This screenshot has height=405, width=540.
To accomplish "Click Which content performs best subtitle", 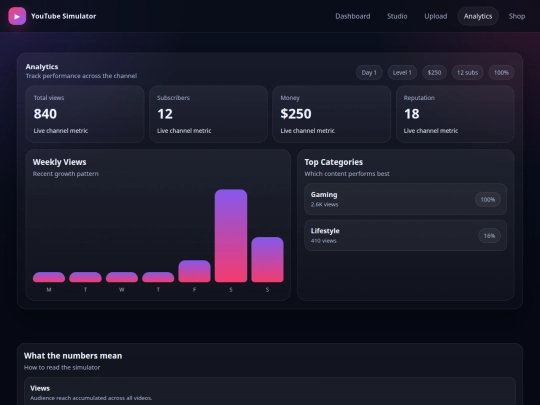I will (x=347, y=174).
